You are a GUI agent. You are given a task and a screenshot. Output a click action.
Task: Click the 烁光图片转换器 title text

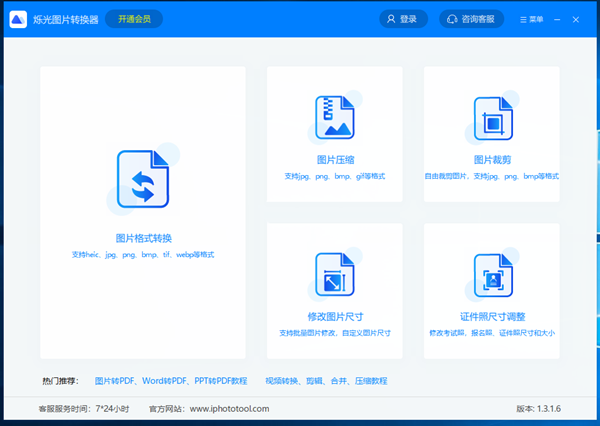(x=65, y=20)
